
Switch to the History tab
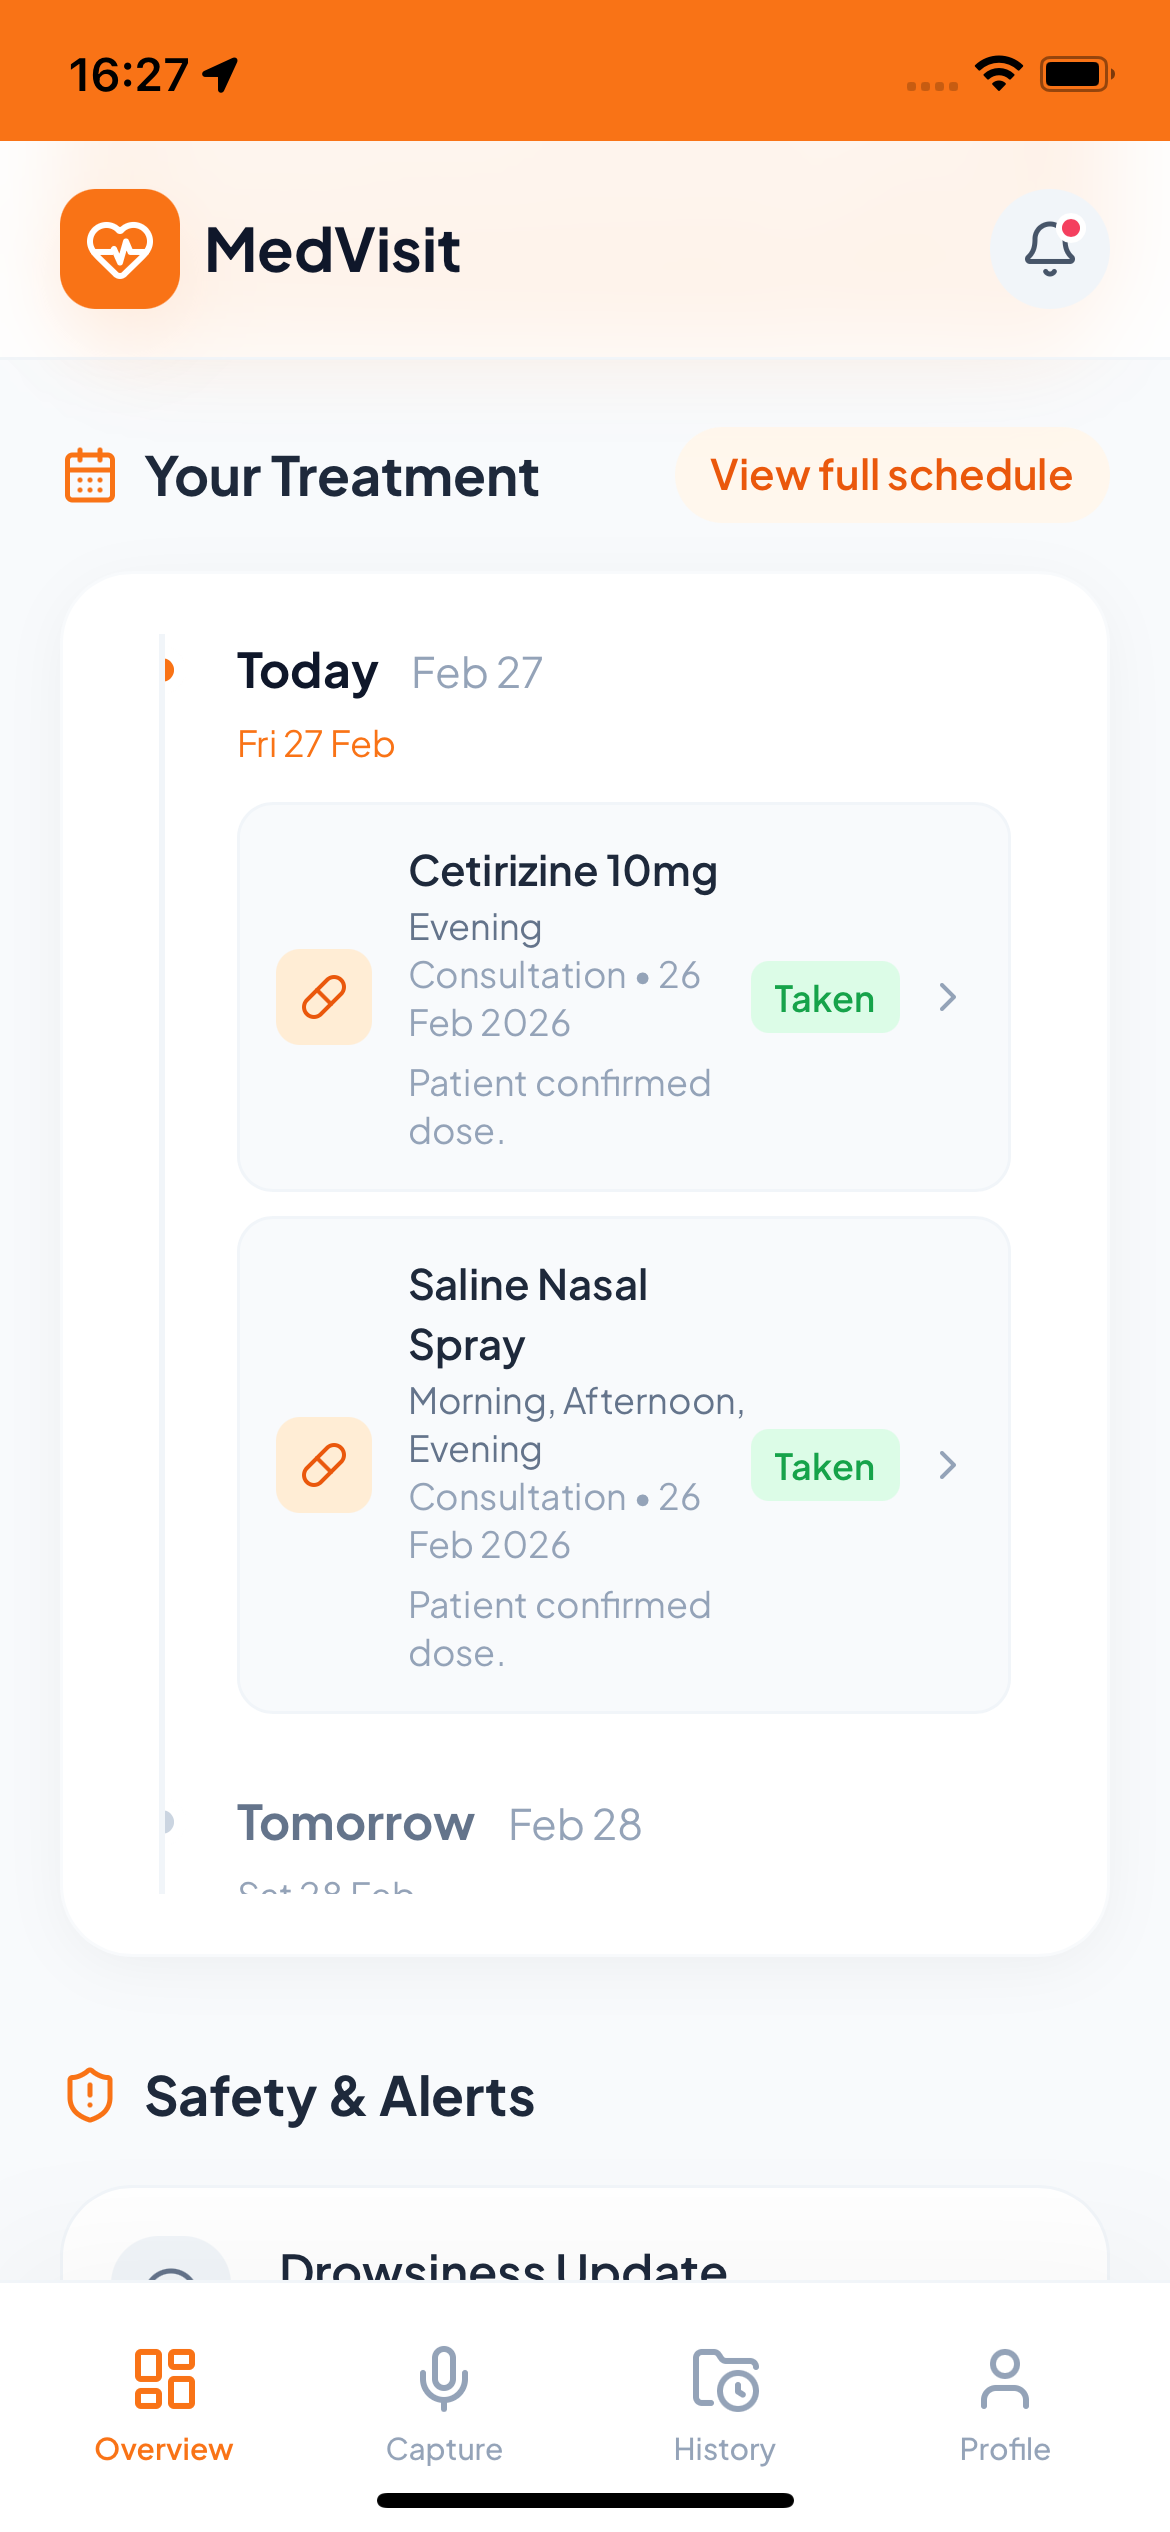coord(725,2404)
